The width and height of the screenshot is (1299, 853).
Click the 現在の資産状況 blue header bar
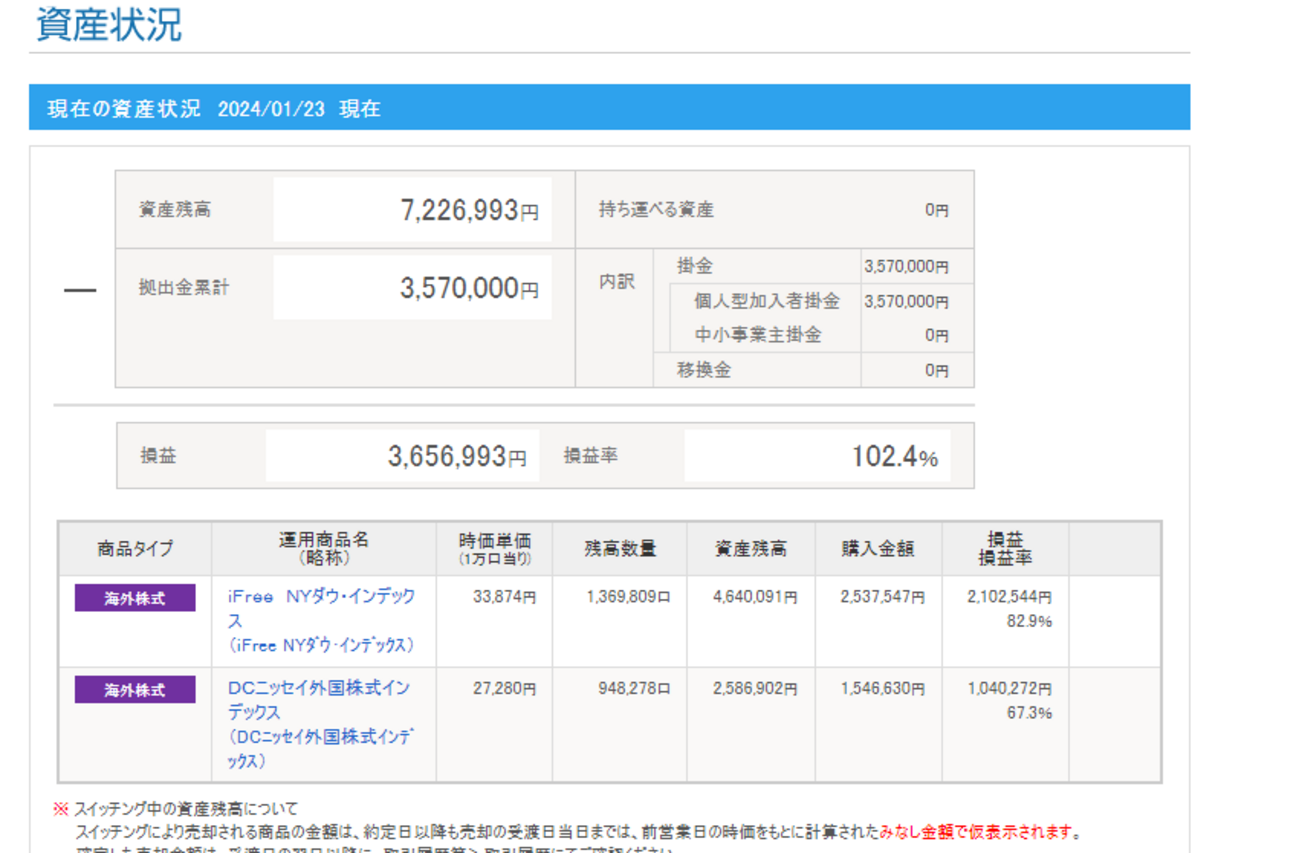609,108
